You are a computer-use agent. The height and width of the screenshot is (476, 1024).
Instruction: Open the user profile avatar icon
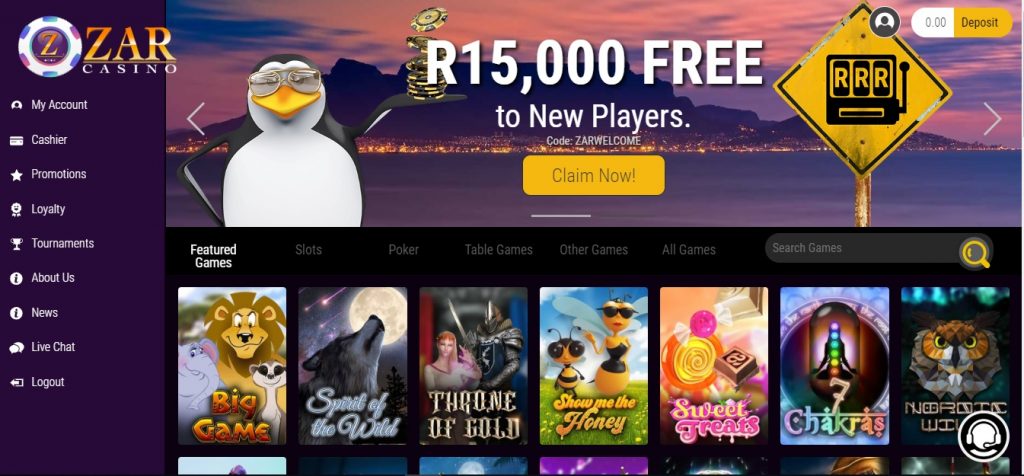pyautogui.click(x=884, y=22)
